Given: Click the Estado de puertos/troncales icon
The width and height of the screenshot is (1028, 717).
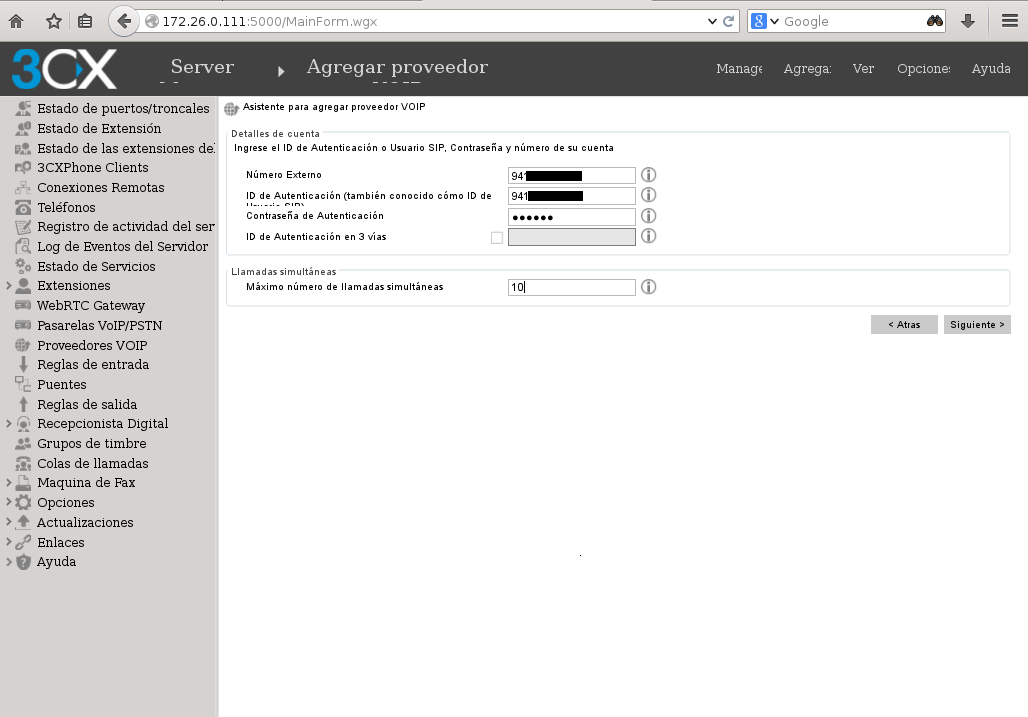Looking at the screenshot, I should pyautogui.click(x=24, y=108).
